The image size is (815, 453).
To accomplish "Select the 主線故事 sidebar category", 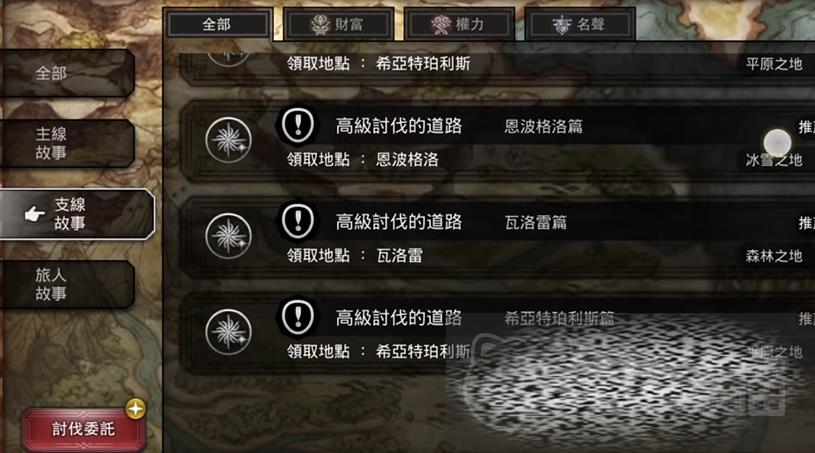I will coord(67,143).
